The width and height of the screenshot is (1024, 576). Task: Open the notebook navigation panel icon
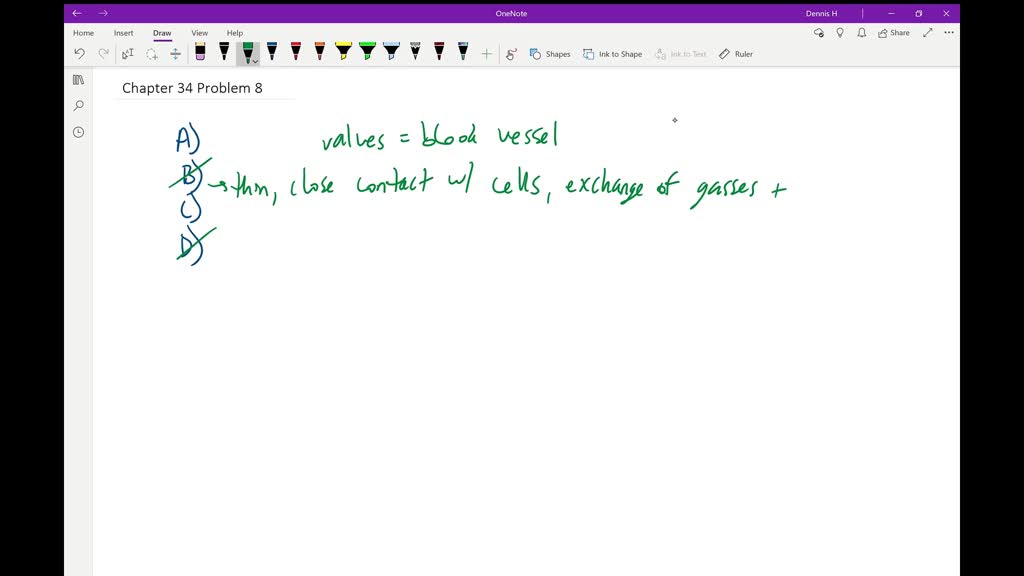78,80
